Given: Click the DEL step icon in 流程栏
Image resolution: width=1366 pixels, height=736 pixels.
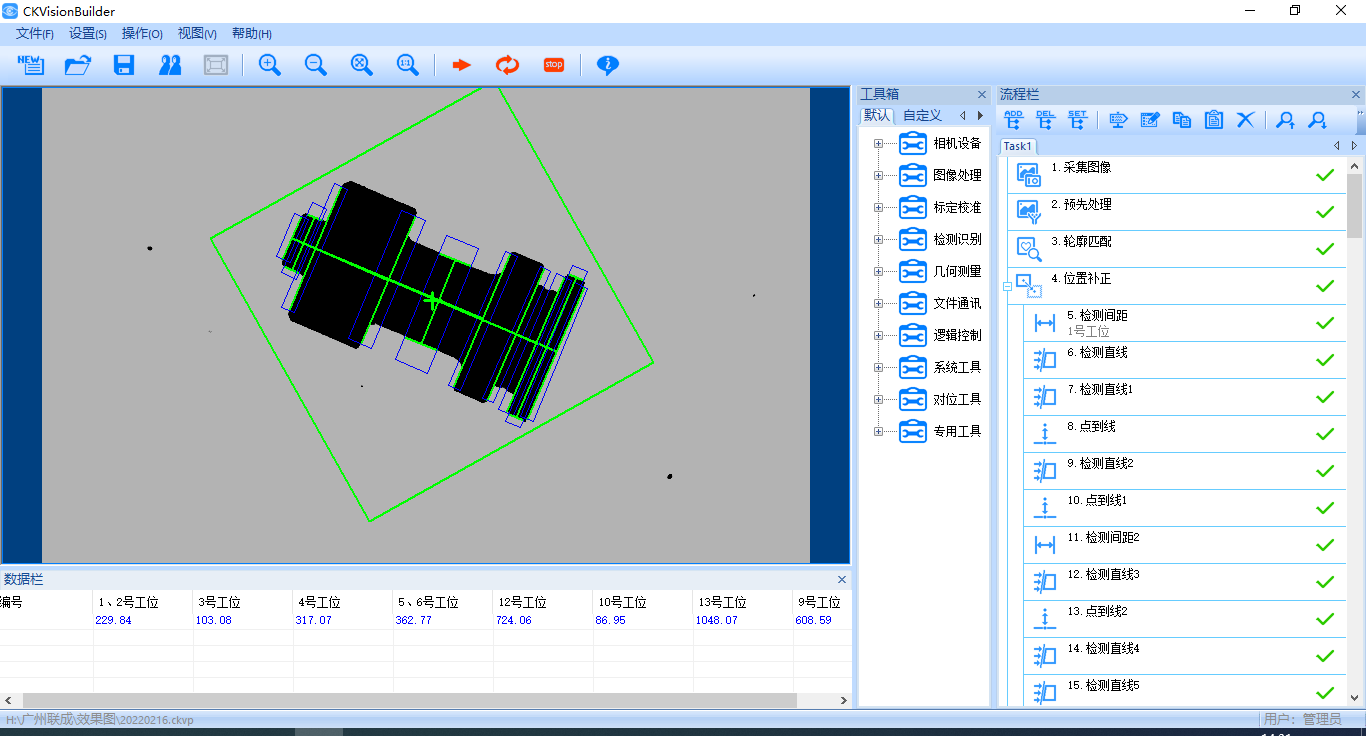Looking at the screenshot, I should pos(1045,120).
